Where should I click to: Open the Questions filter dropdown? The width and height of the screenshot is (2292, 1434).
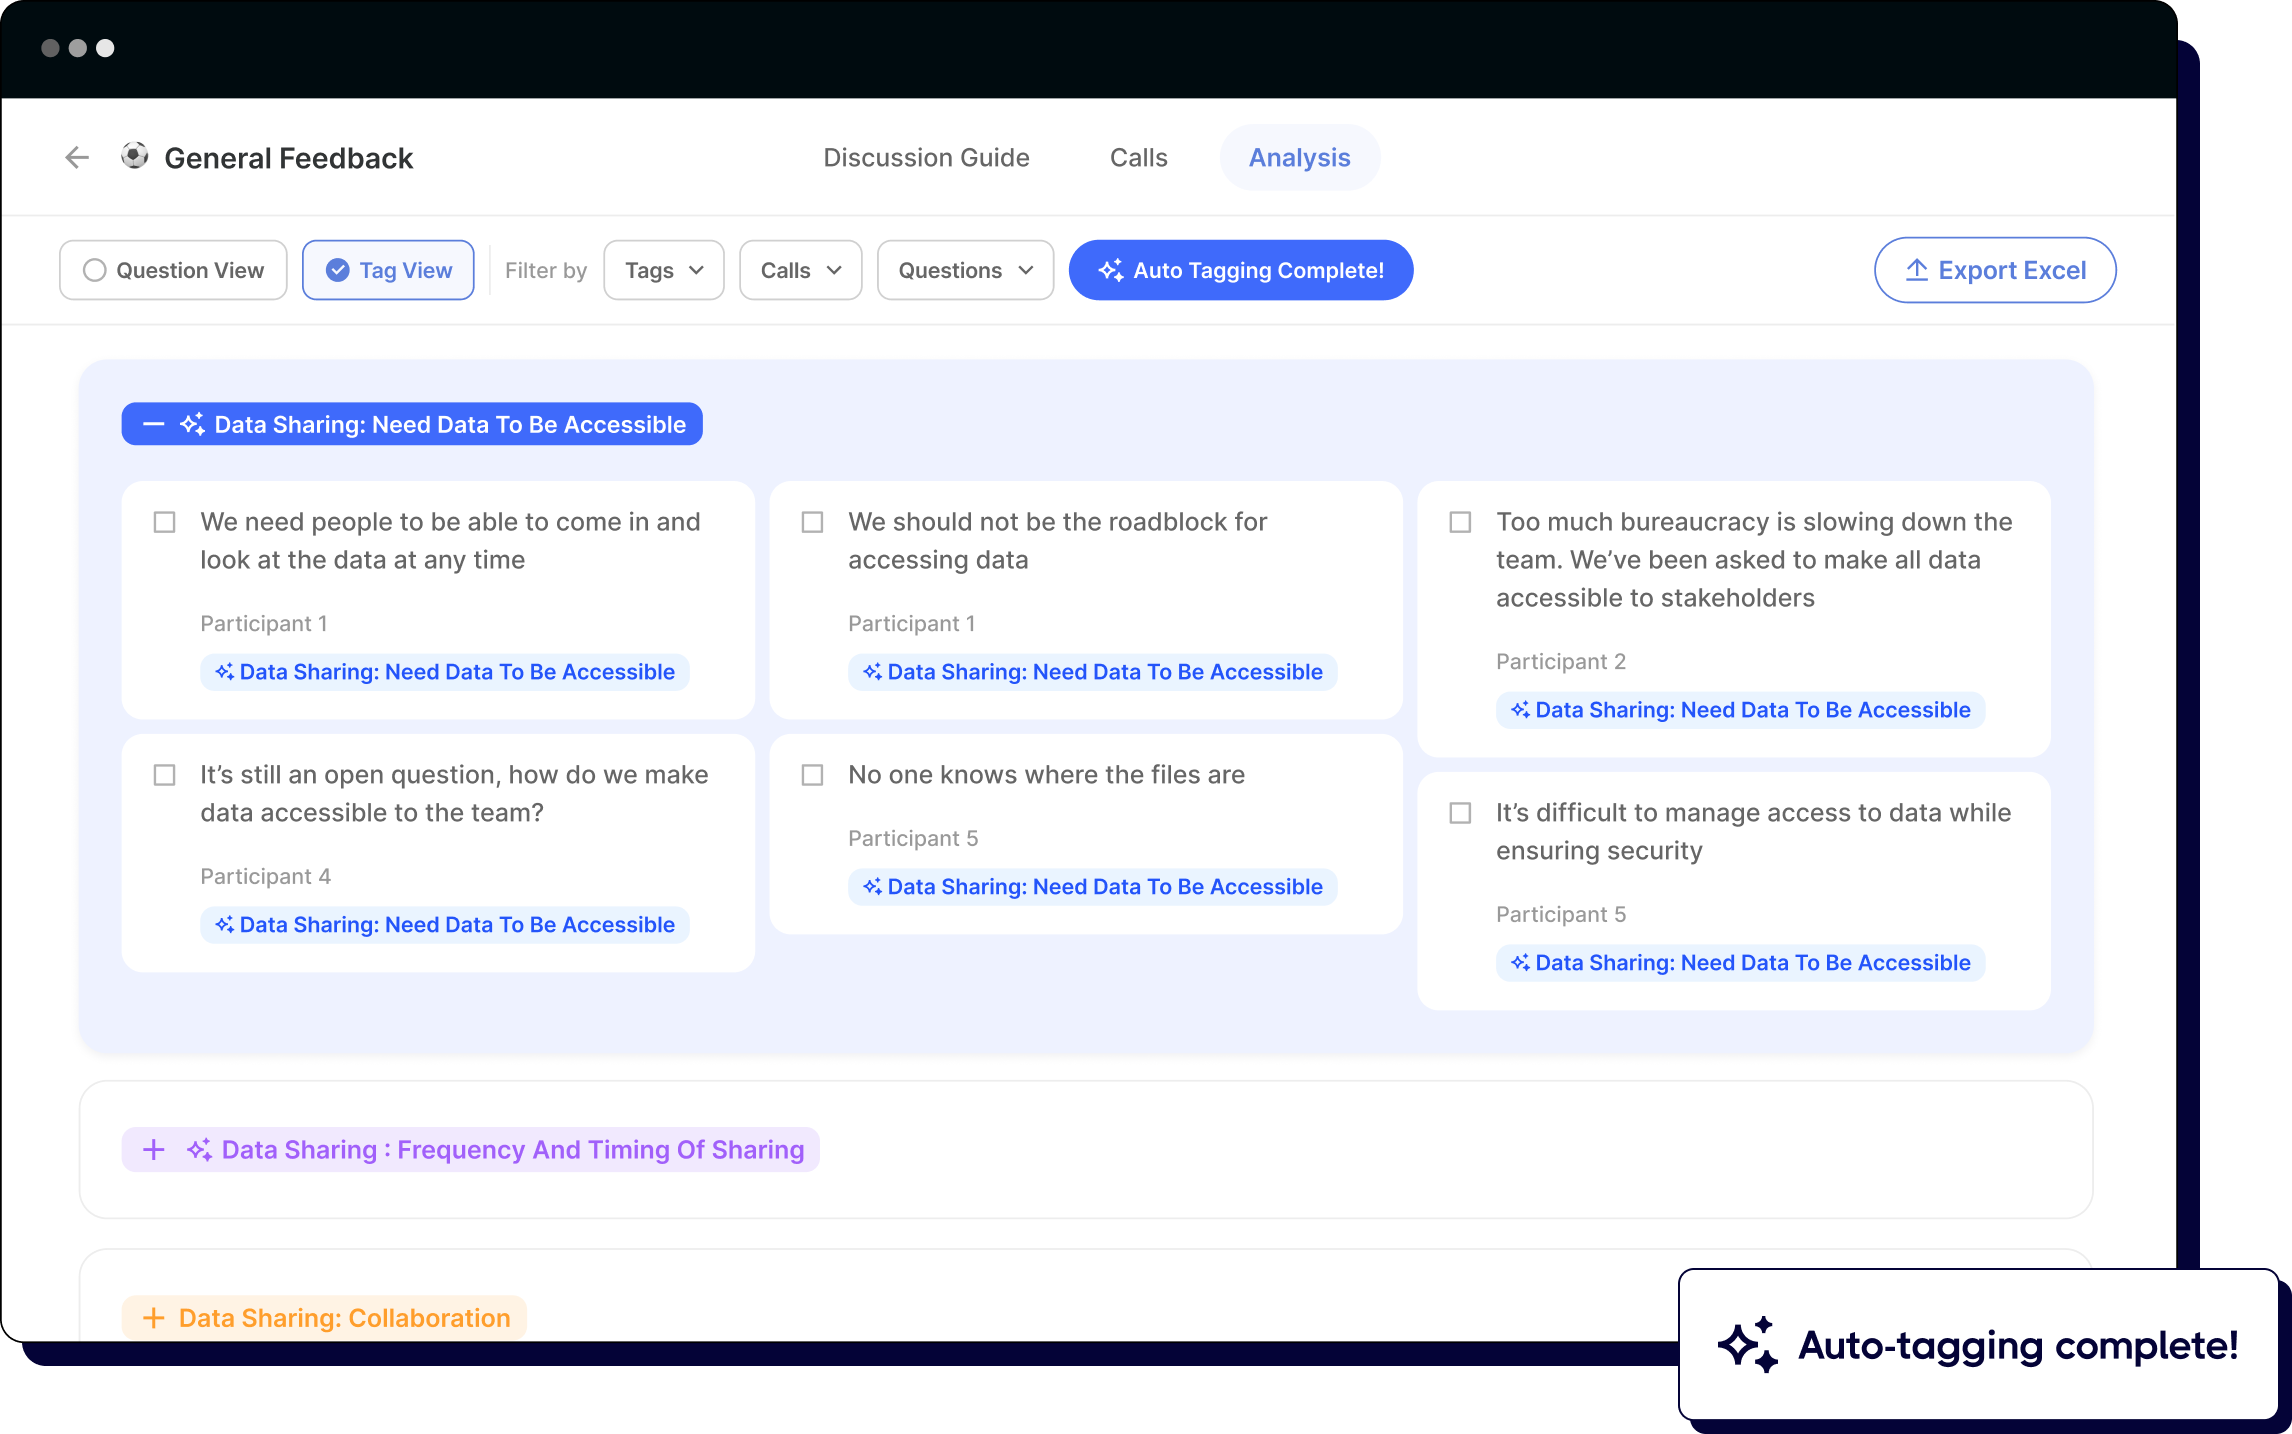[x=963, y=270]
